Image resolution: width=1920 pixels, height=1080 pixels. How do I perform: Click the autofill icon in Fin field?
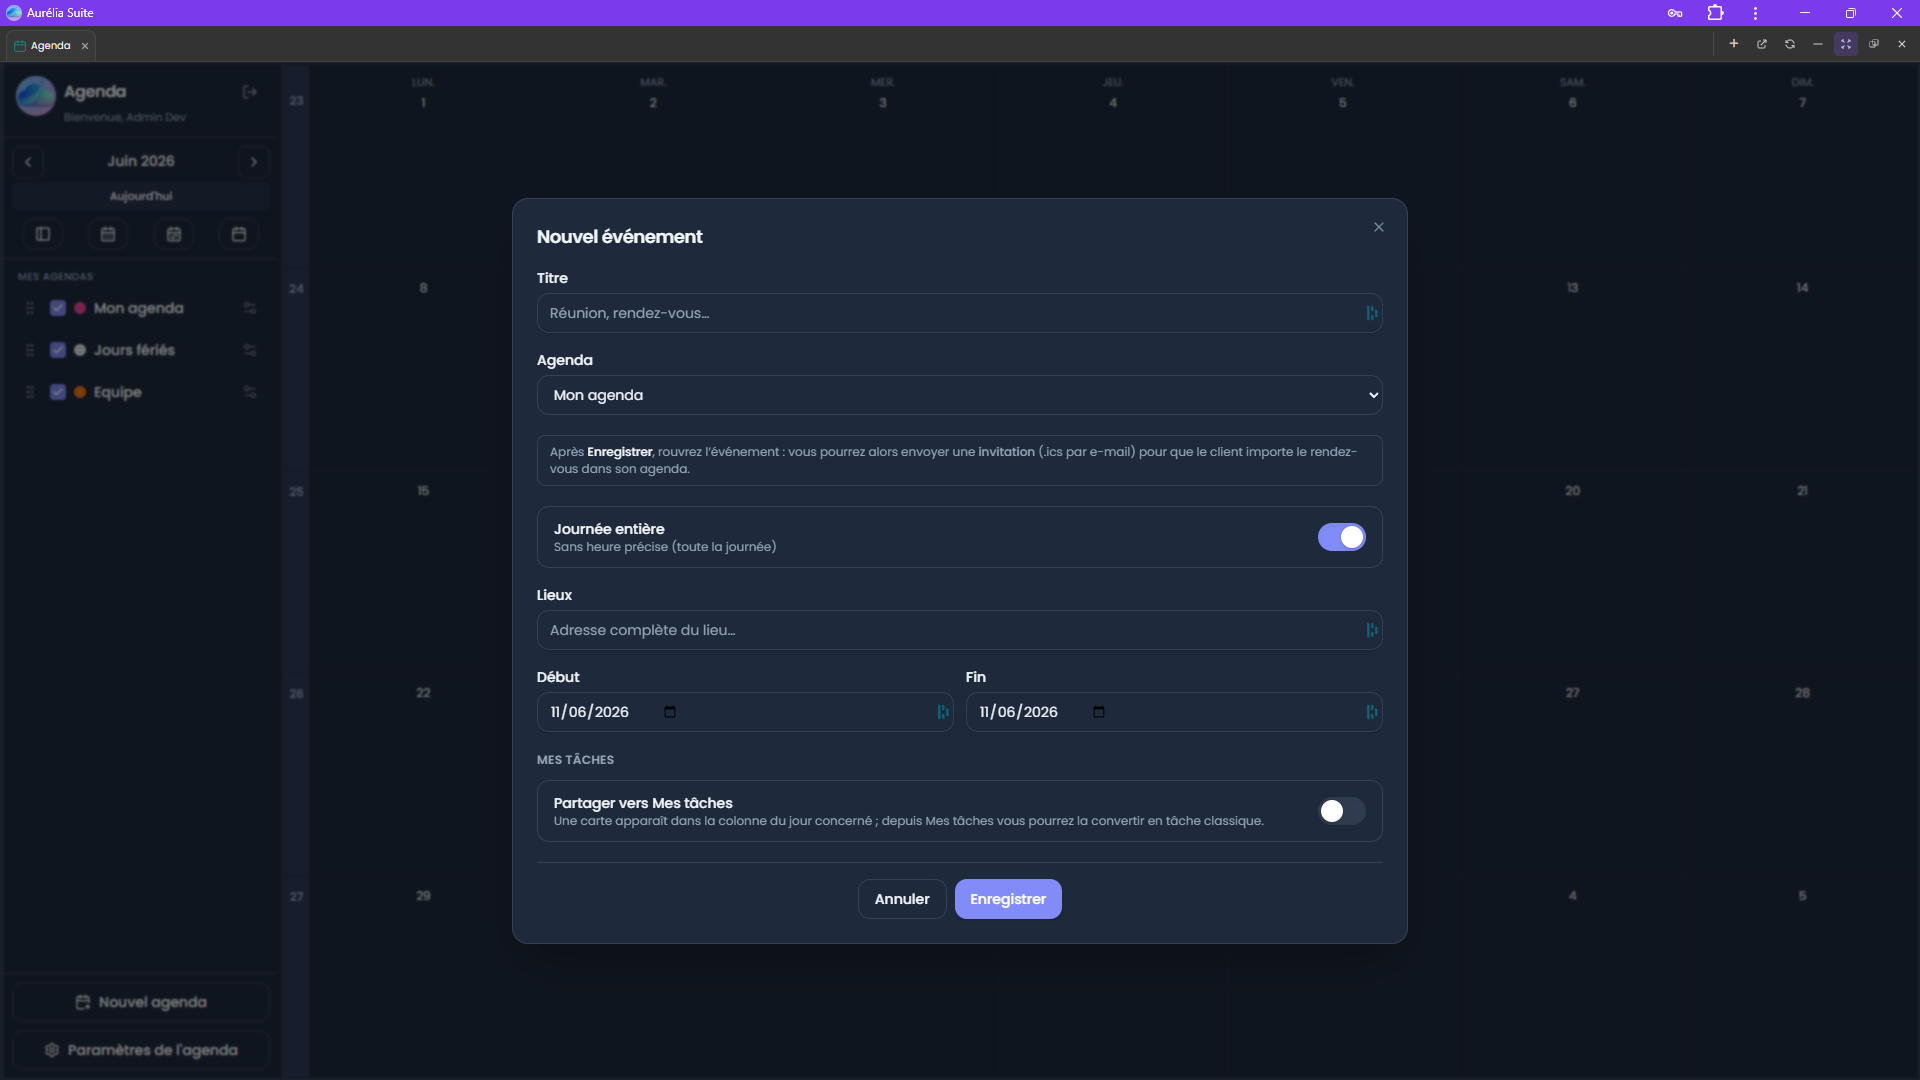1372,712
